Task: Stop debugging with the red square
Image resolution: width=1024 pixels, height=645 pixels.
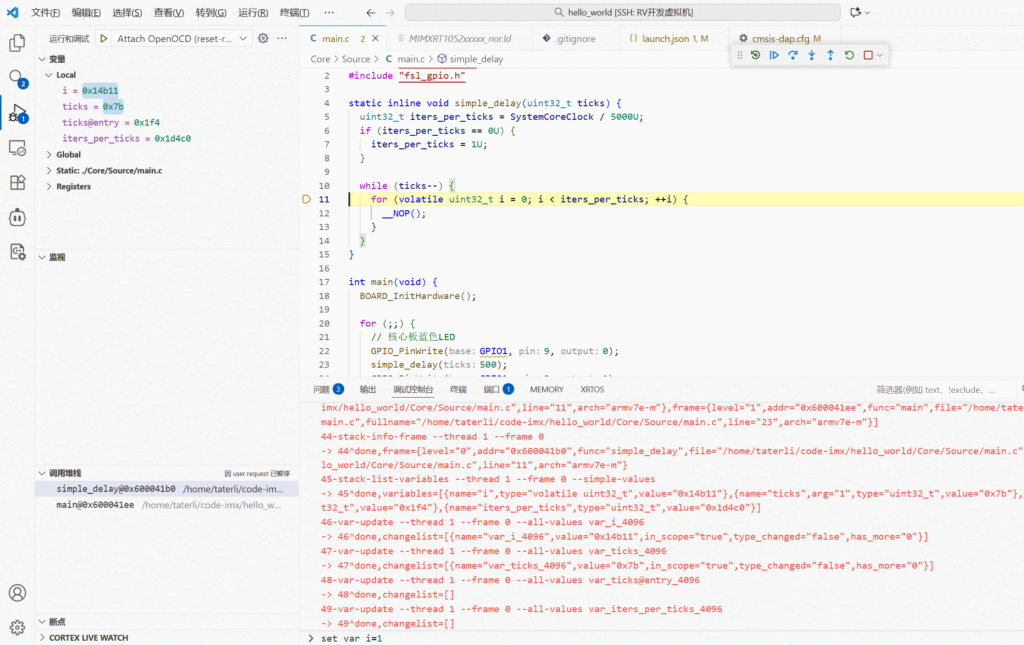Action: (868, 55)
